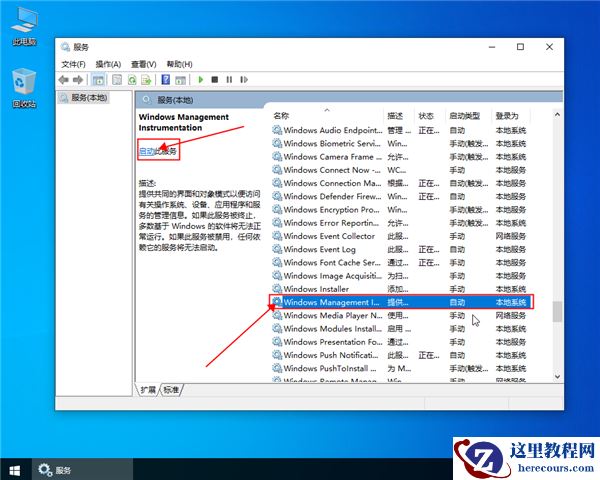The width and height of the screenshot is (600, 480).
Task: Click scrollbar up arrow in services list
Action: pos(557,114)
